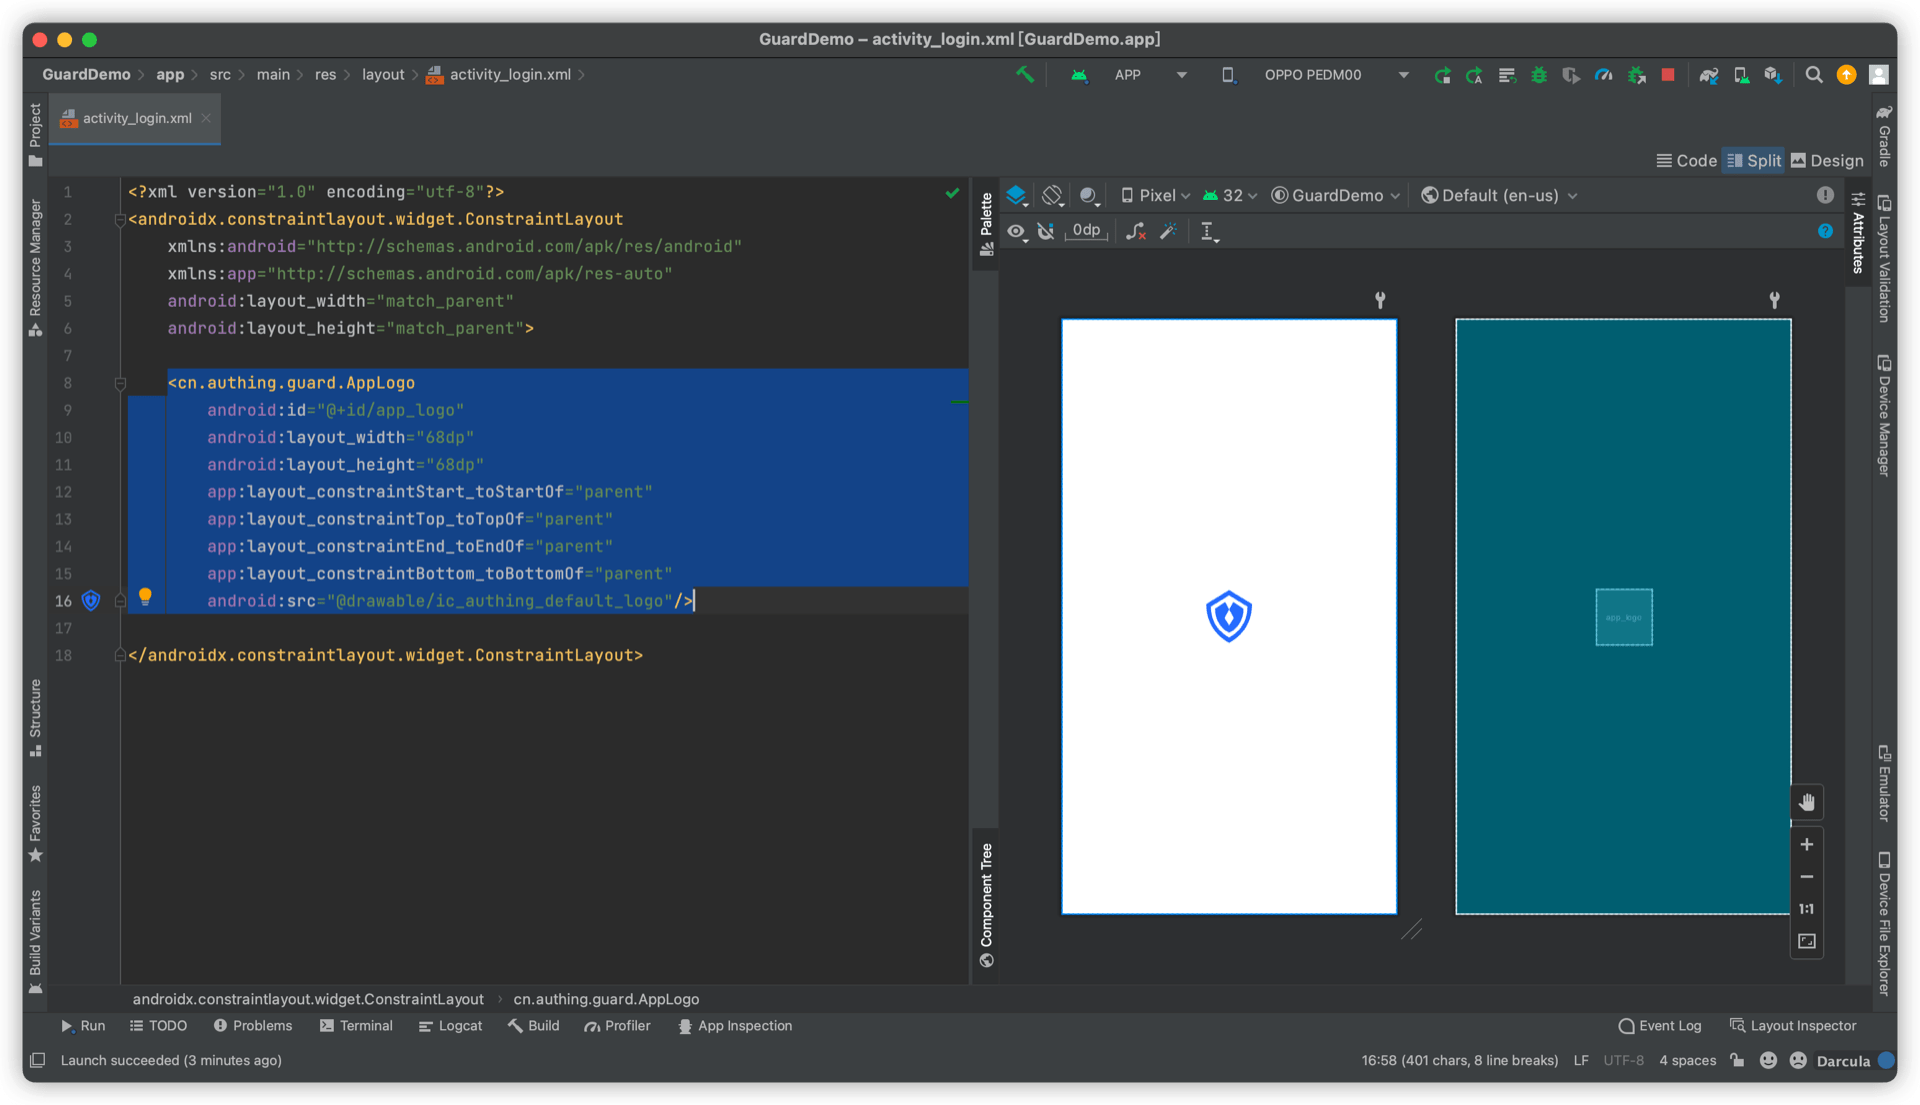The width and height of the screenshot is (1920, 1105).
Task: Open the Logcat tool window tab
Action: click(450, 1026)
